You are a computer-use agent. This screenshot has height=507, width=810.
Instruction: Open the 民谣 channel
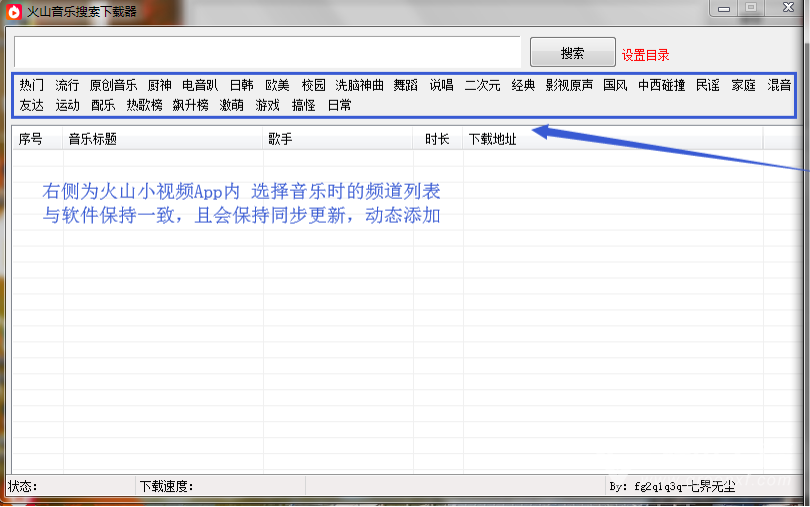708,85
